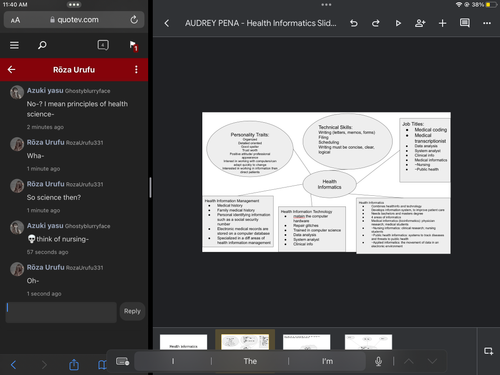The width and height of the screenshot is (500, 375).
Task: Choose "I'm" keyboard suggestion
Action: (327, 361)
